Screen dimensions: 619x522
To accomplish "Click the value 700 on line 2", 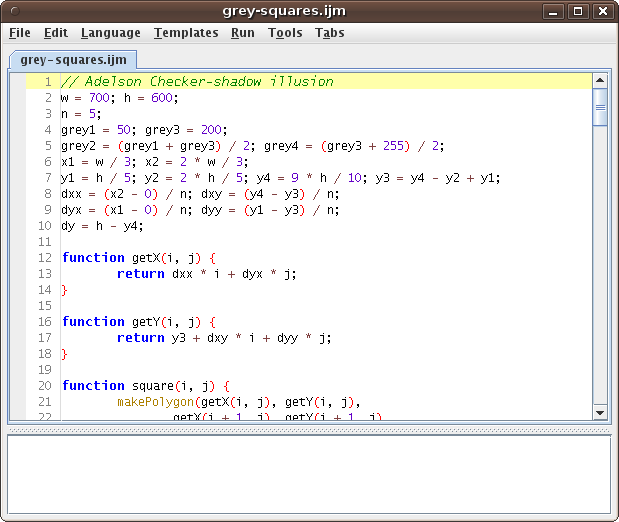I will pyautogui.click(x=99, y=98).
